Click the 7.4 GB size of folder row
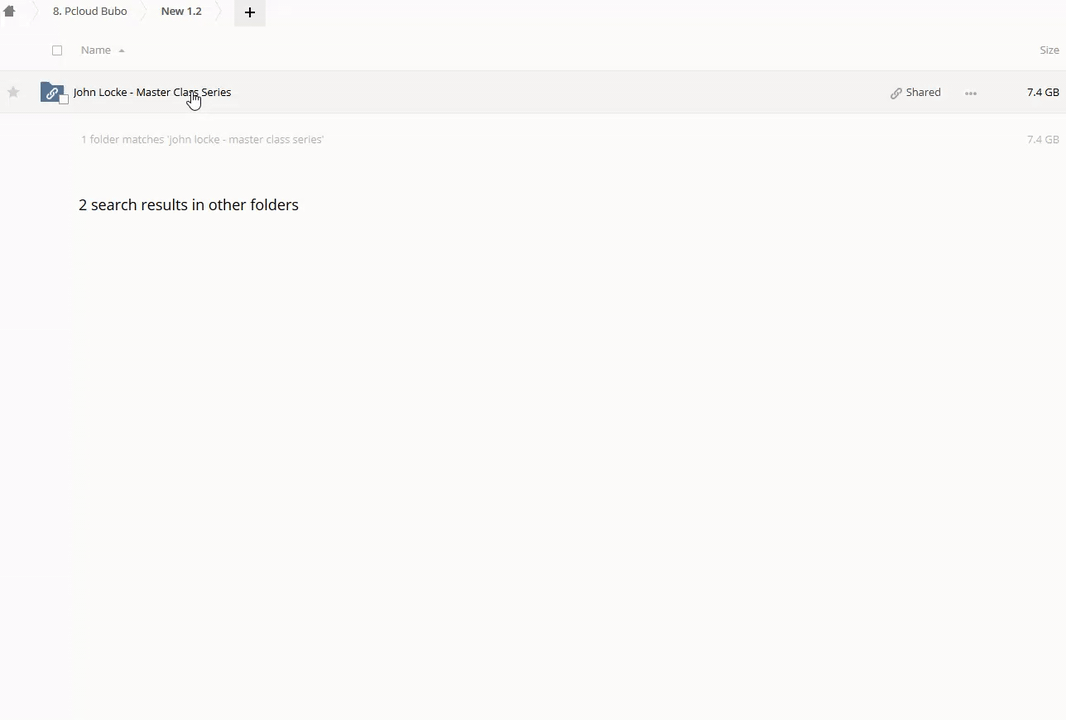 coord(1042,92)
